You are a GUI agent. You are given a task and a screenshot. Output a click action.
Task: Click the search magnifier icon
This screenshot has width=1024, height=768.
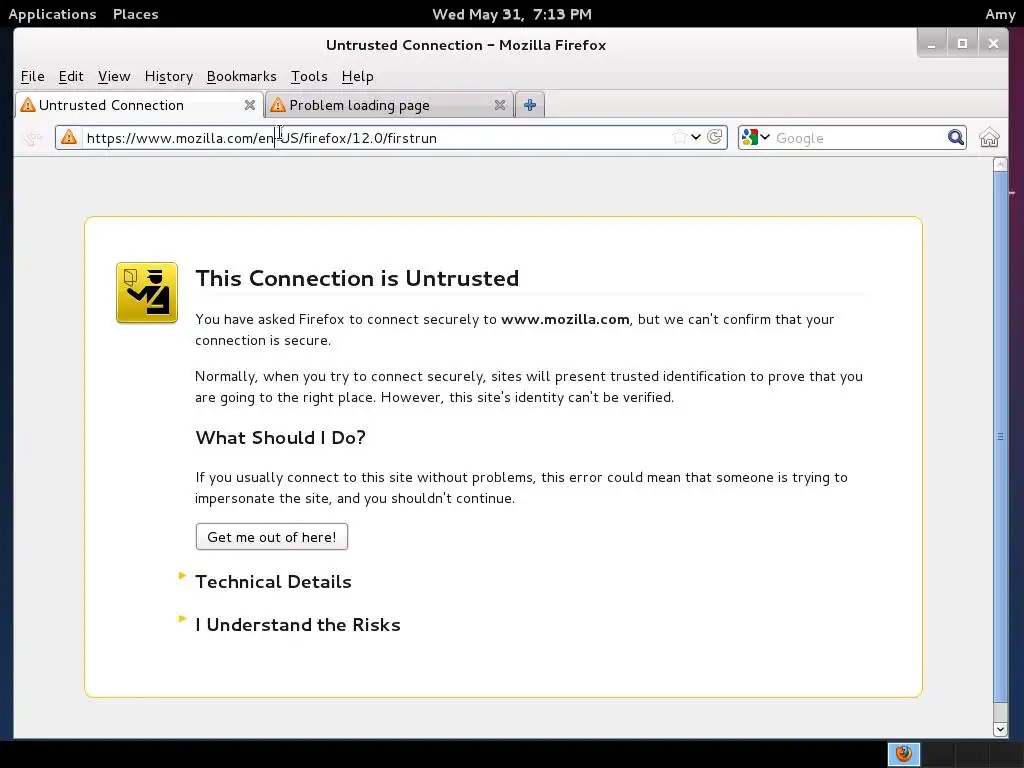[x=955, y=137]
